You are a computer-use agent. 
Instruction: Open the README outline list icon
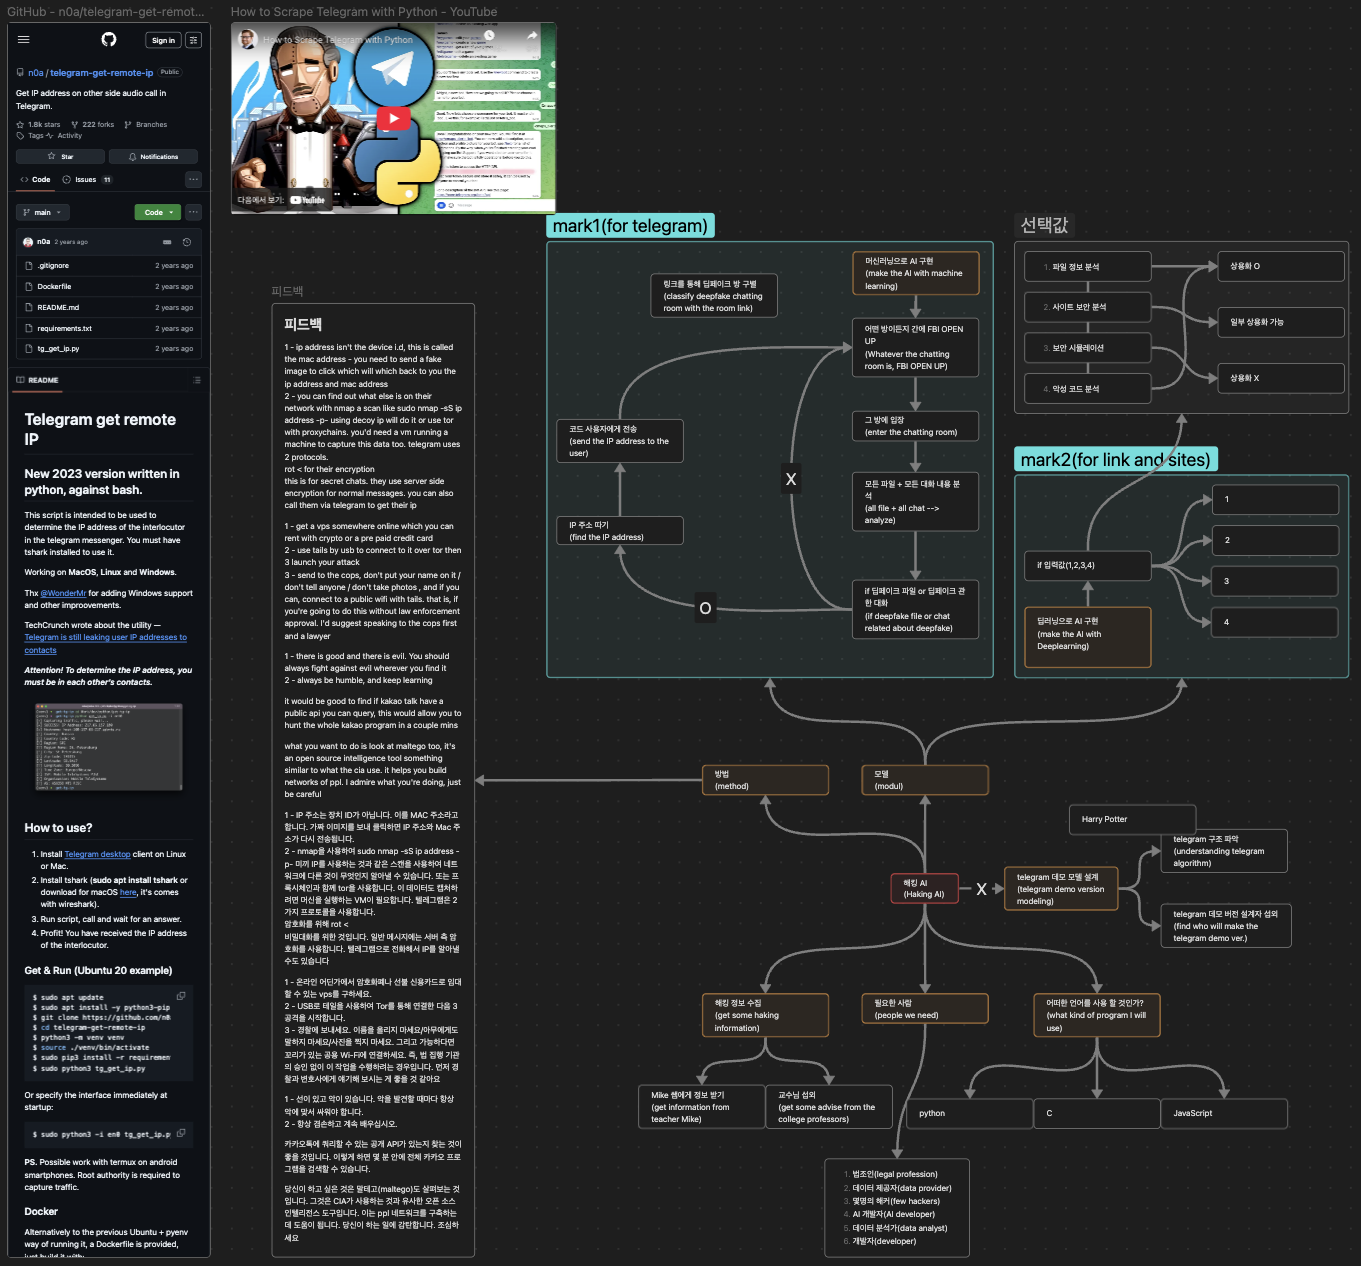pos(196,380)
